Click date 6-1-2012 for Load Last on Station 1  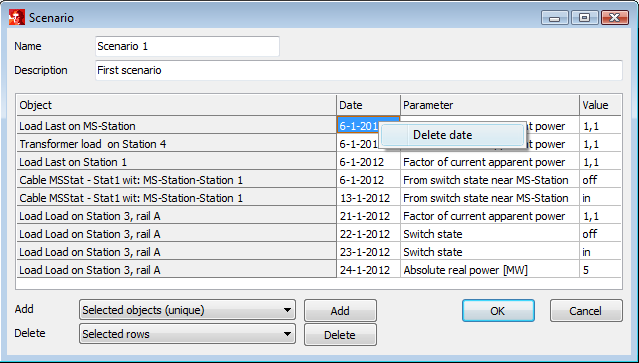click(368, 162)
